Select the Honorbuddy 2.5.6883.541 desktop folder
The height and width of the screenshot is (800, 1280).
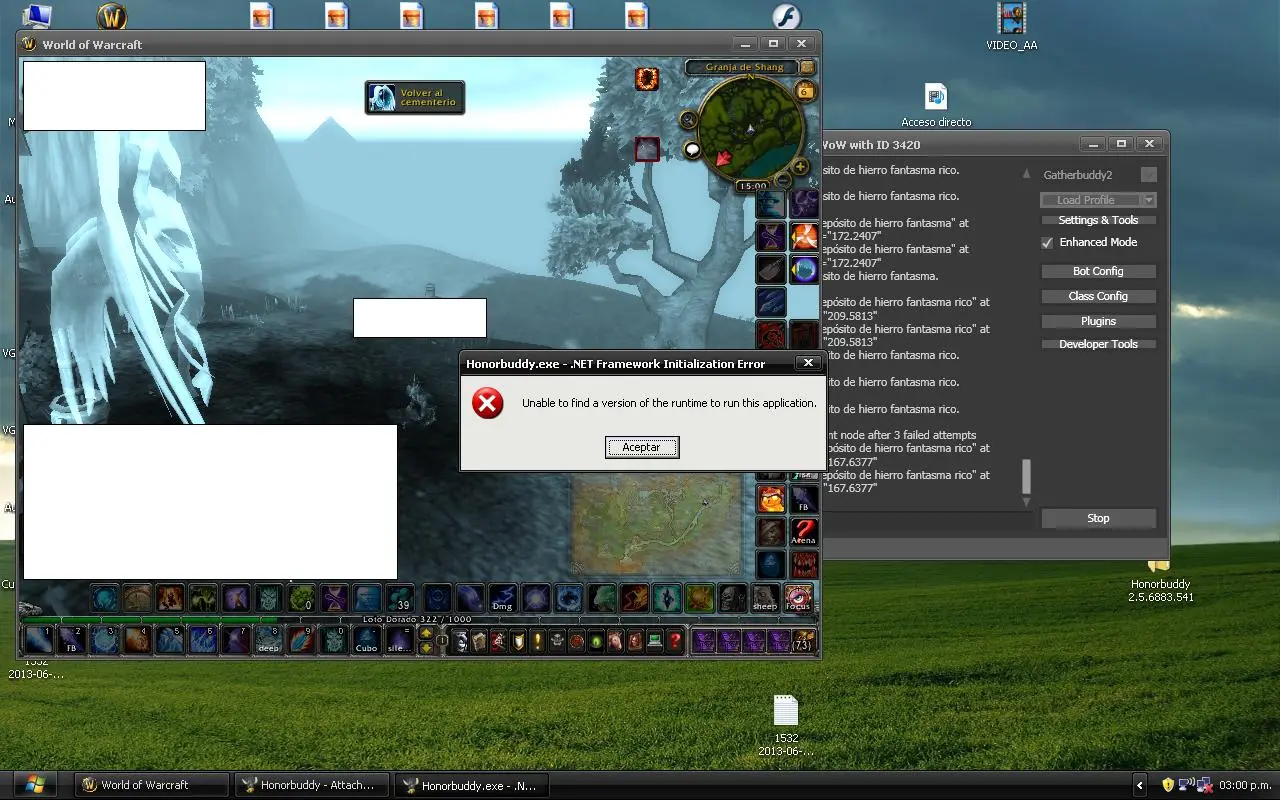point(1160,583)
